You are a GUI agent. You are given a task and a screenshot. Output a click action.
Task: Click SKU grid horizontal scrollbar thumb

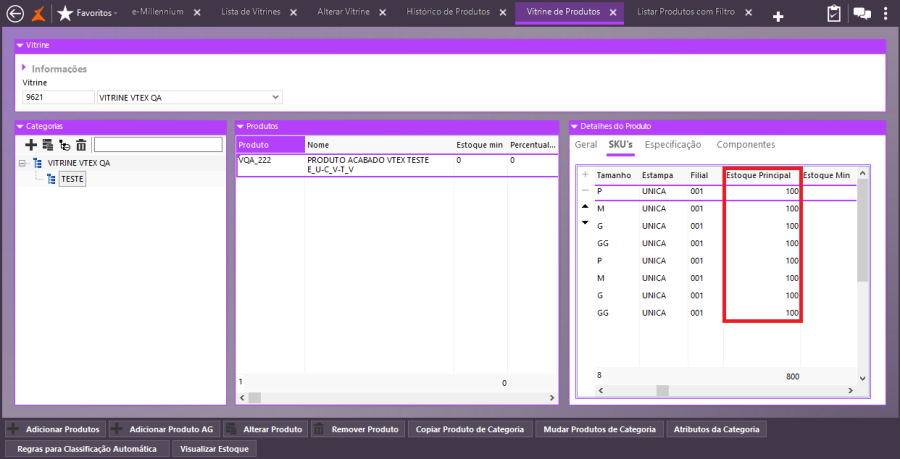pos(662,390)
